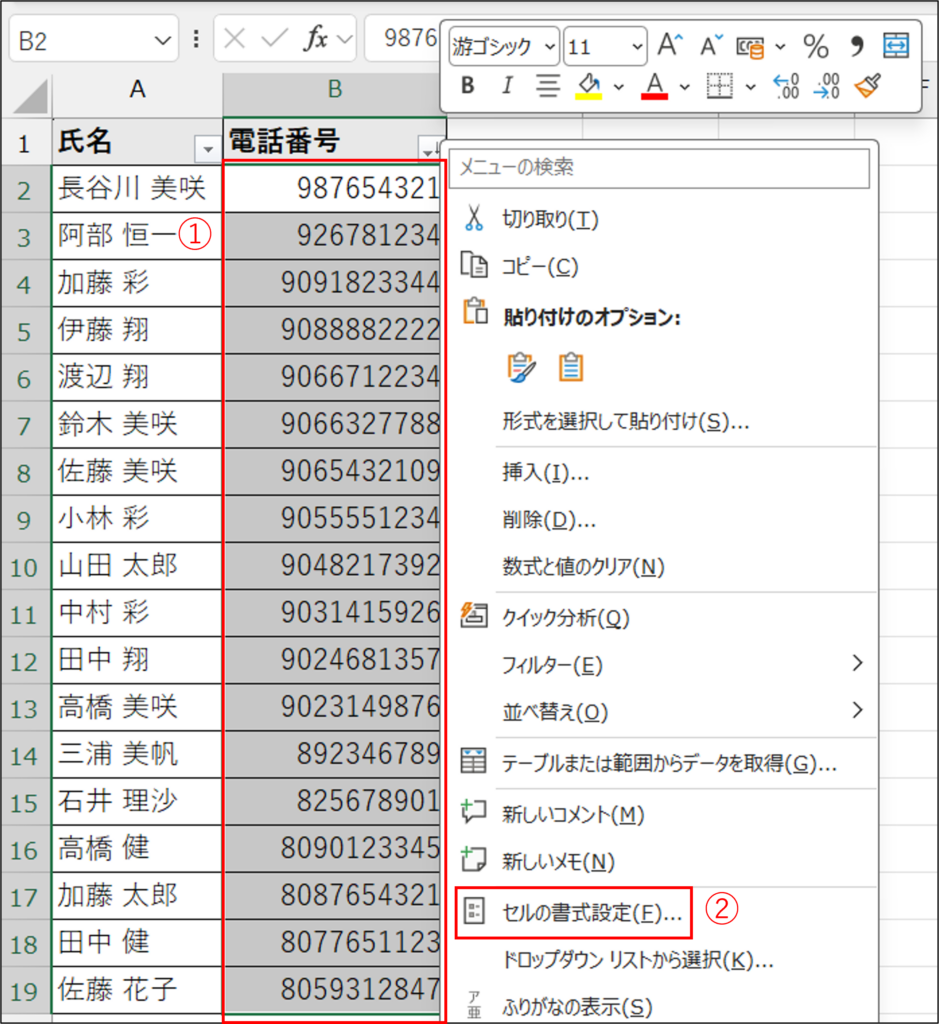
Task: Click the Bold button in mini toolbar
Action: point(468,86)
